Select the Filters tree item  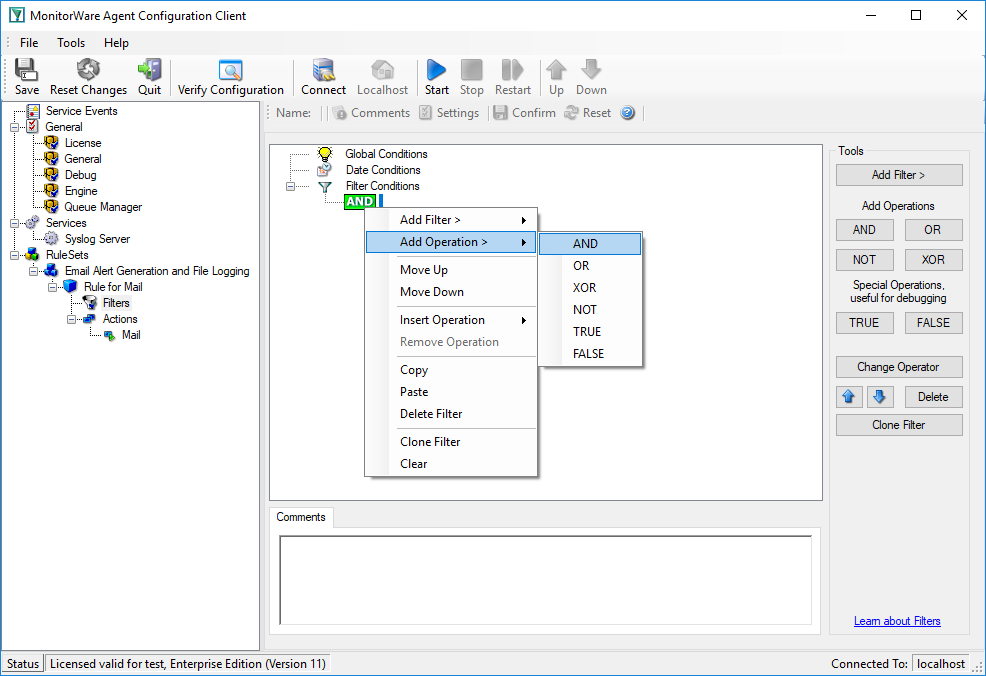point(116,303)
